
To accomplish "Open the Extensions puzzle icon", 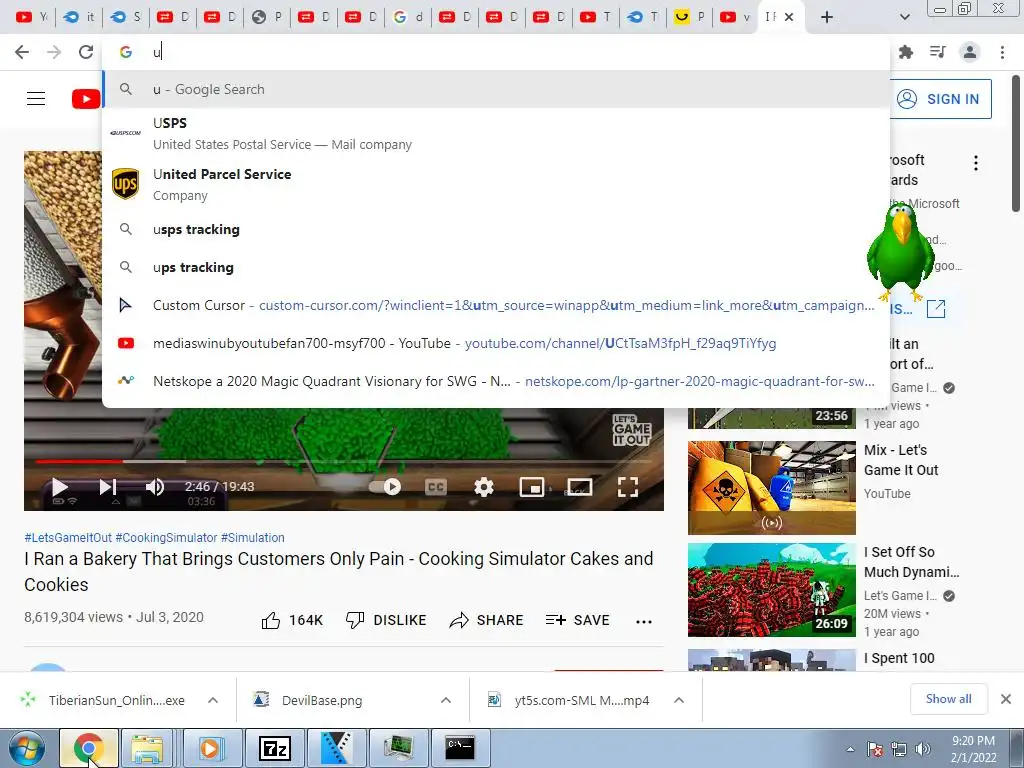I will click(906, 52).
